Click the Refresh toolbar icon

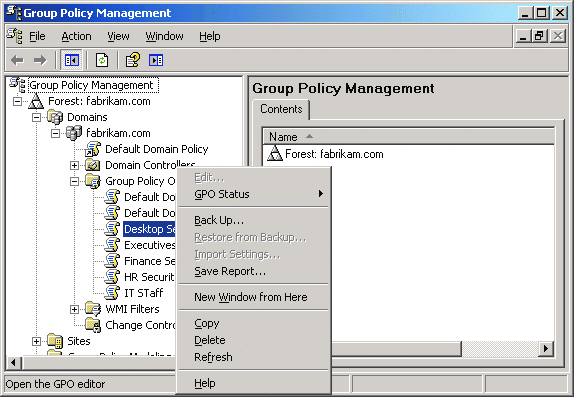click(x=102, y=60)
